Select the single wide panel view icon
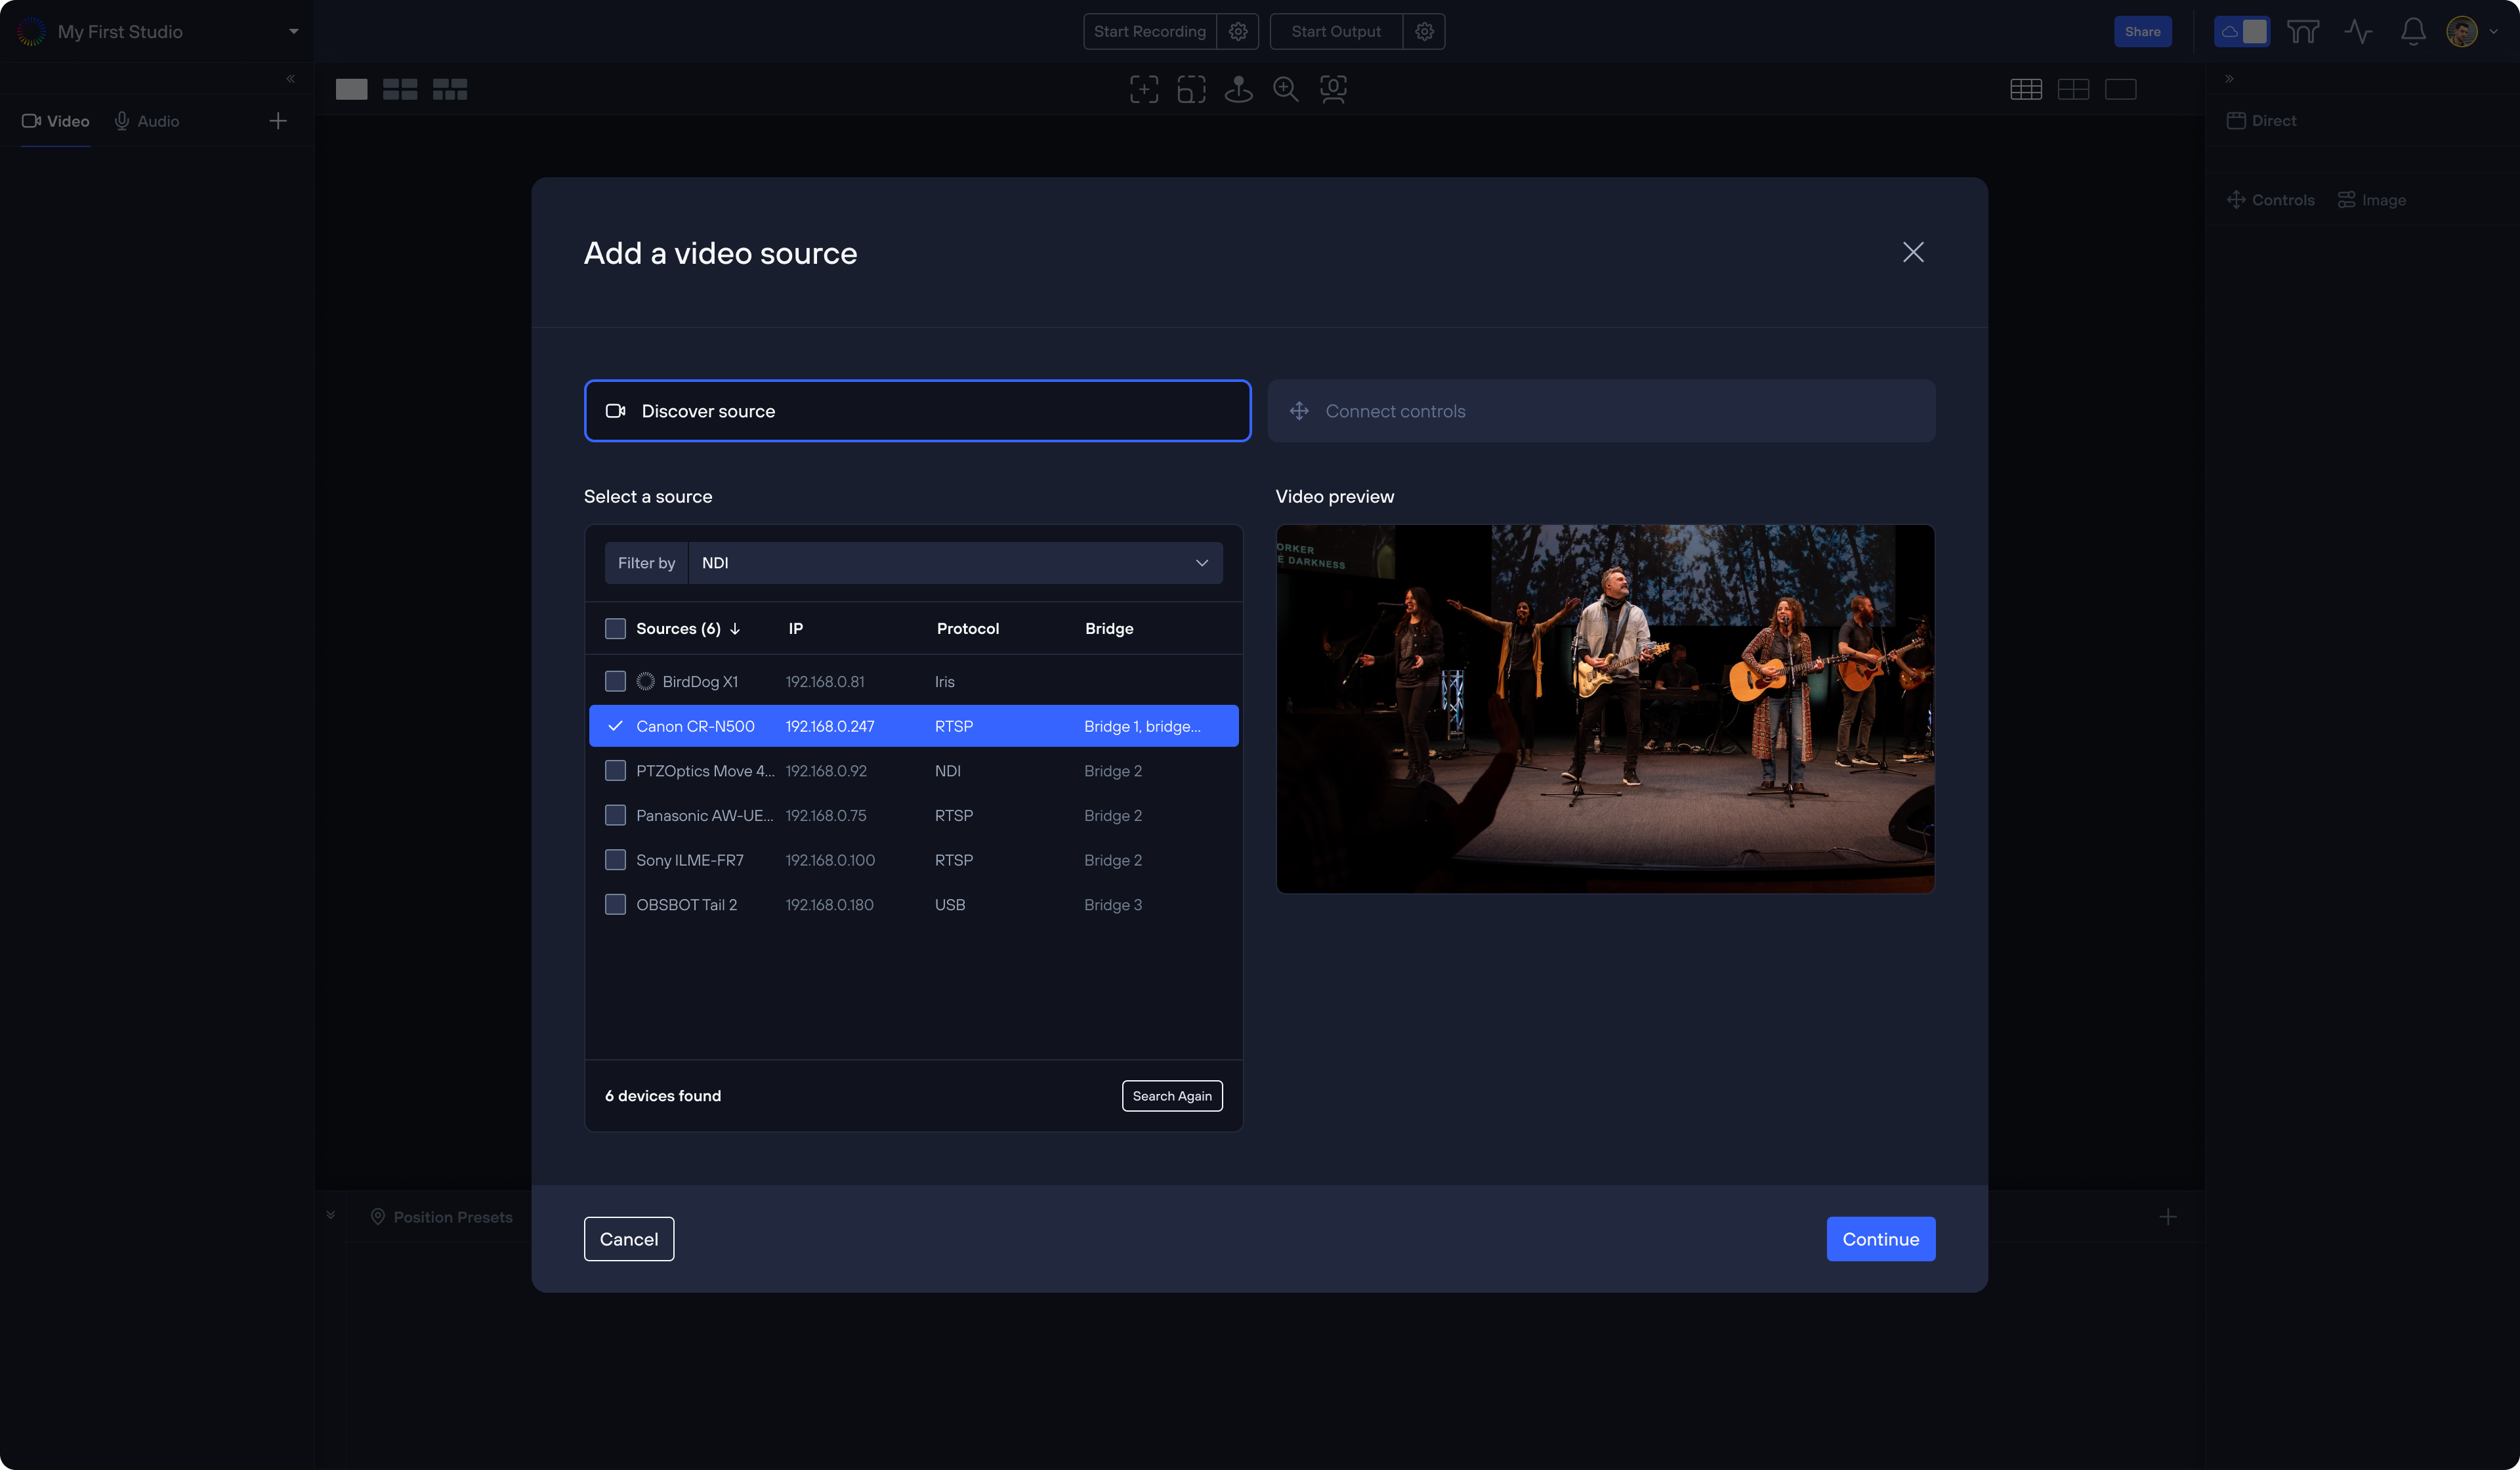The height and width of the screenshot is (1470, 2520). (2120, 89)
